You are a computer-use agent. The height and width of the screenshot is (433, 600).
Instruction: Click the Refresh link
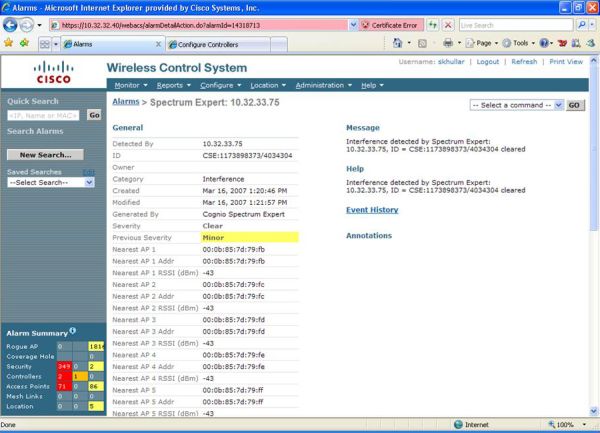click(x=524, y=62)
